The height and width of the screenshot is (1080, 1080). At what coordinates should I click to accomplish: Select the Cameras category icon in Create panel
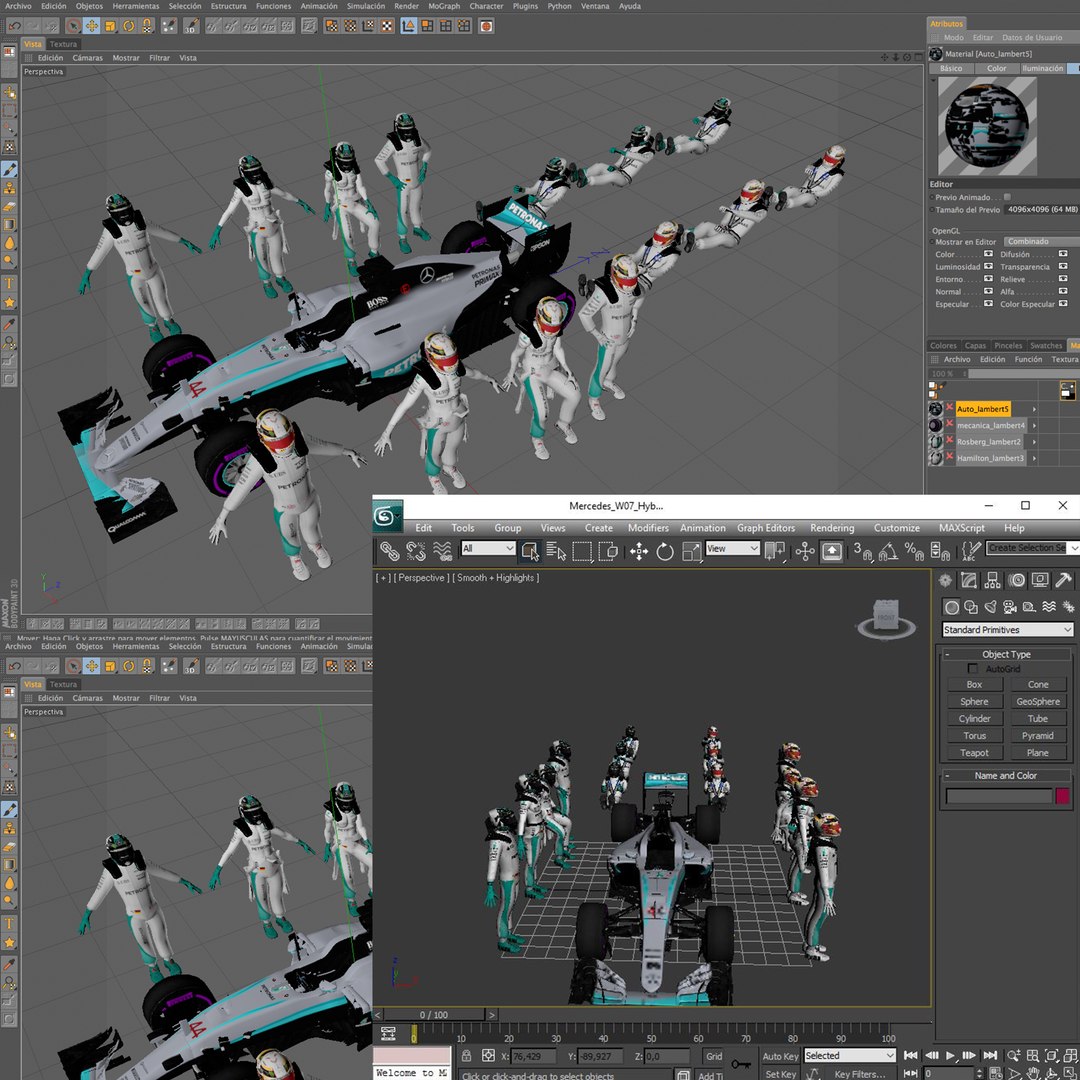coord(1010,607)
